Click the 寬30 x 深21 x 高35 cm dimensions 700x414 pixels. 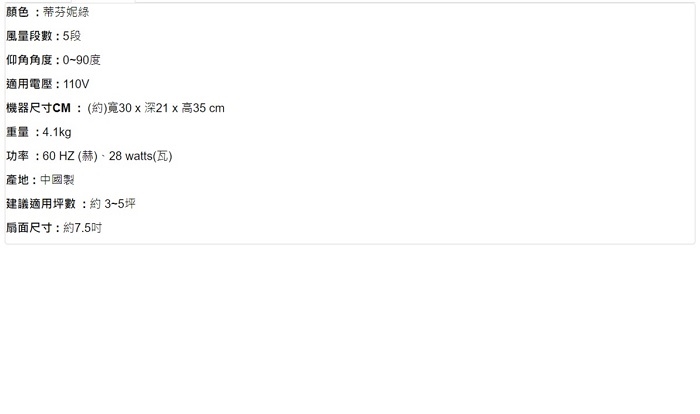click(165, 108)
